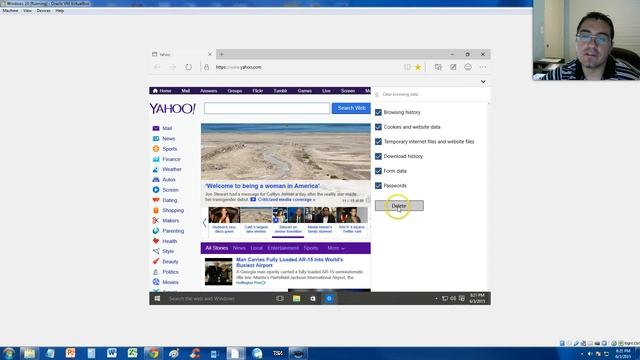Open the Help menu in VirtualBox
This screenshot has height=360, width=640.
(x=60, y=11)
